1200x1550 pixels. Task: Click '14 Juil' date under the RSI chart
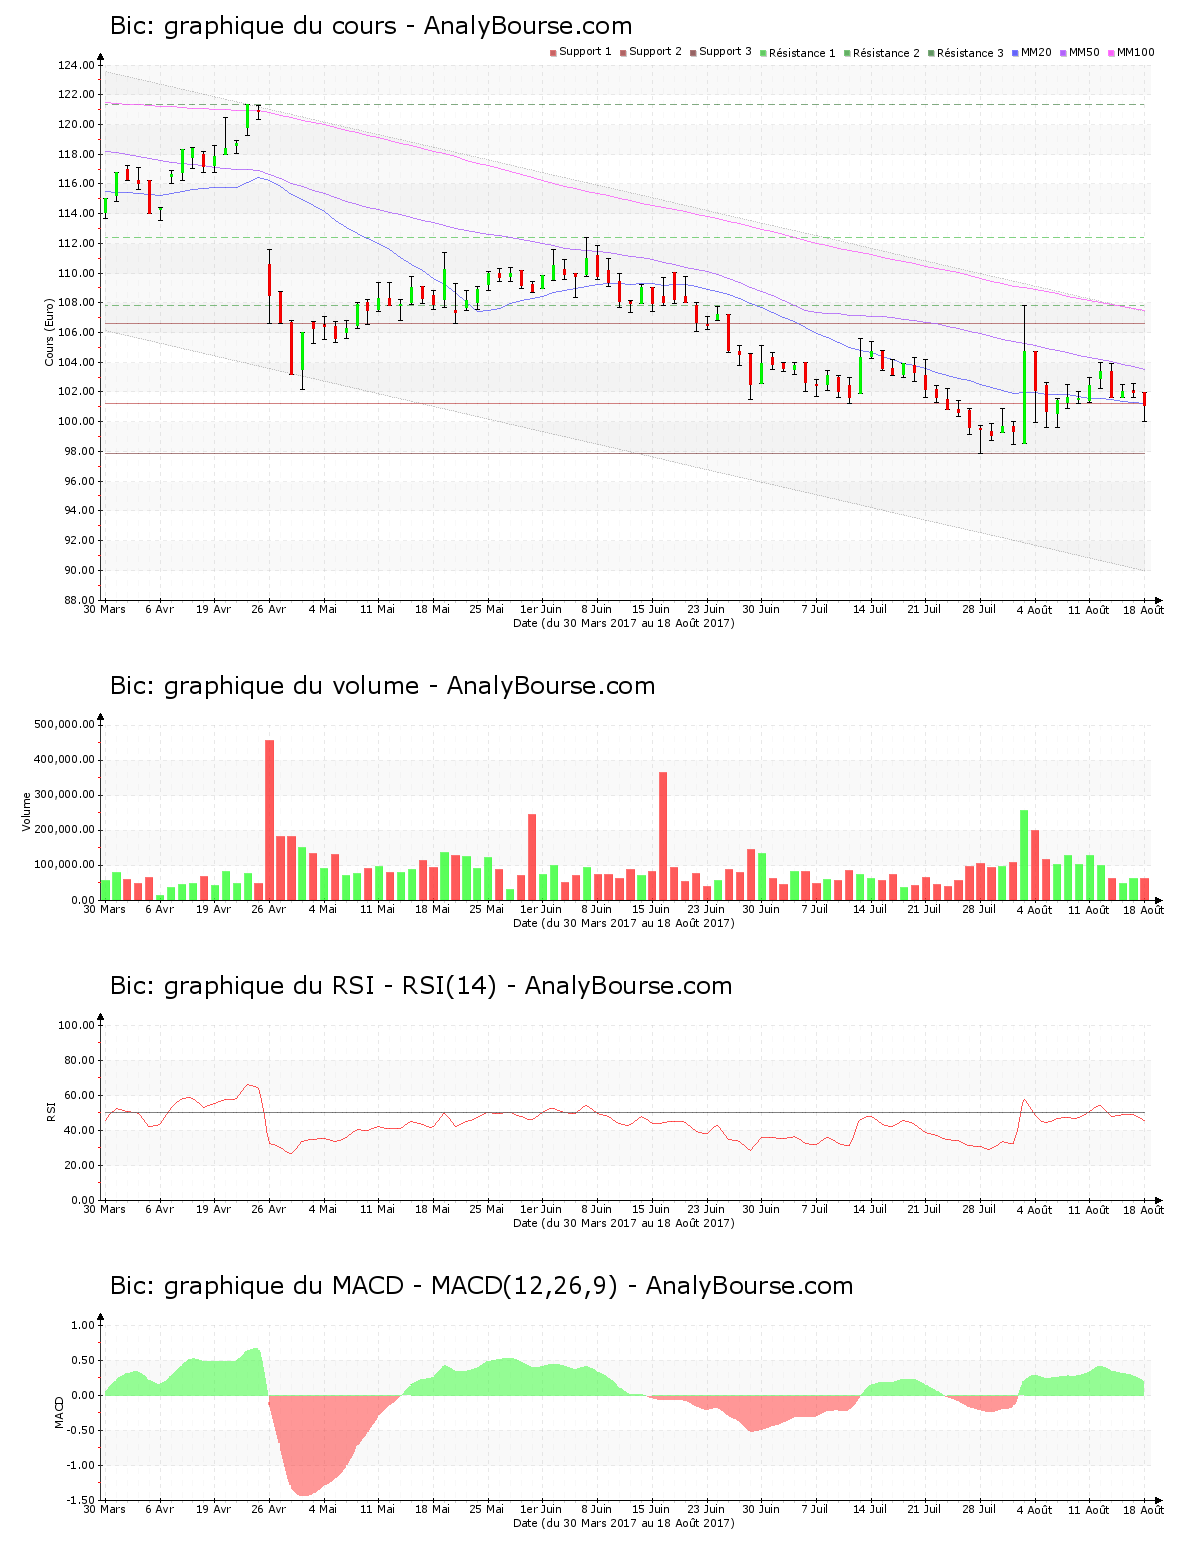[870, 1209]
